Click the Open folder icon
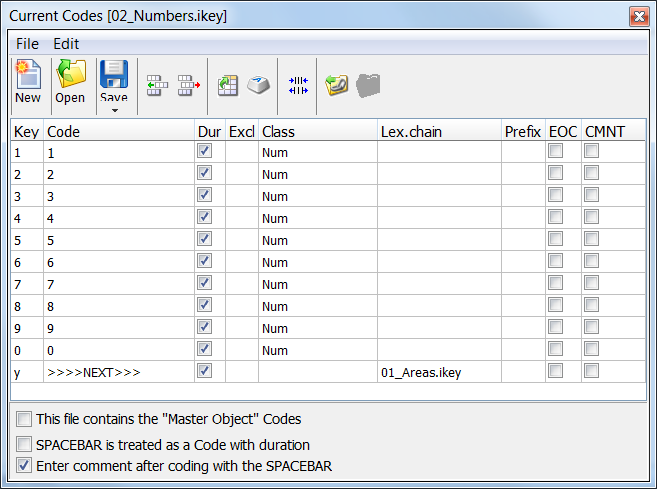This screenshot has height=489, width=657. [x=70, y=81]
